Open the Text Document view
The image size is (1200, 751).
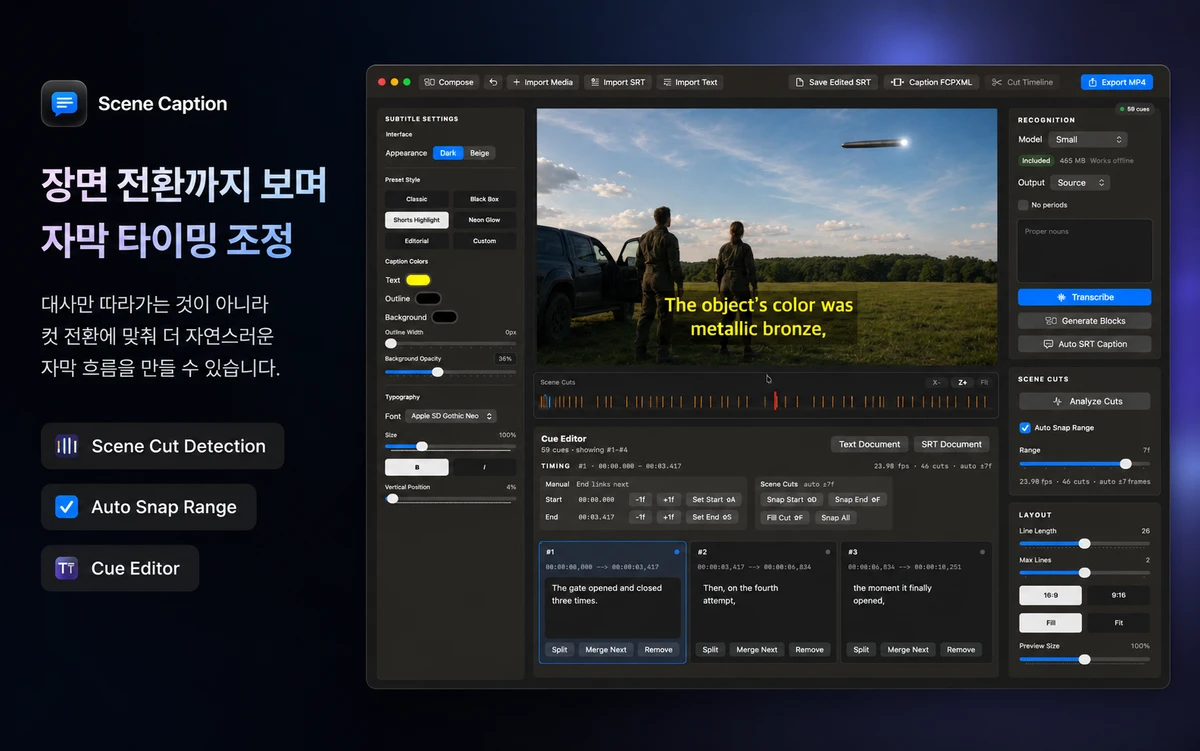pyautogui.click(x=869, y=444)
